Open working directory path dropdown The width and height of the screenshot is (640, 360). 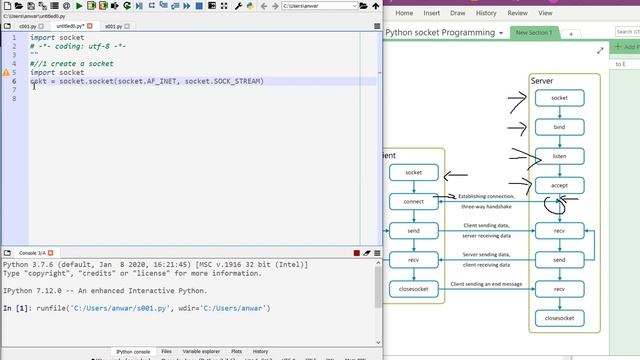pyautogui.click(x=354, y=6)
